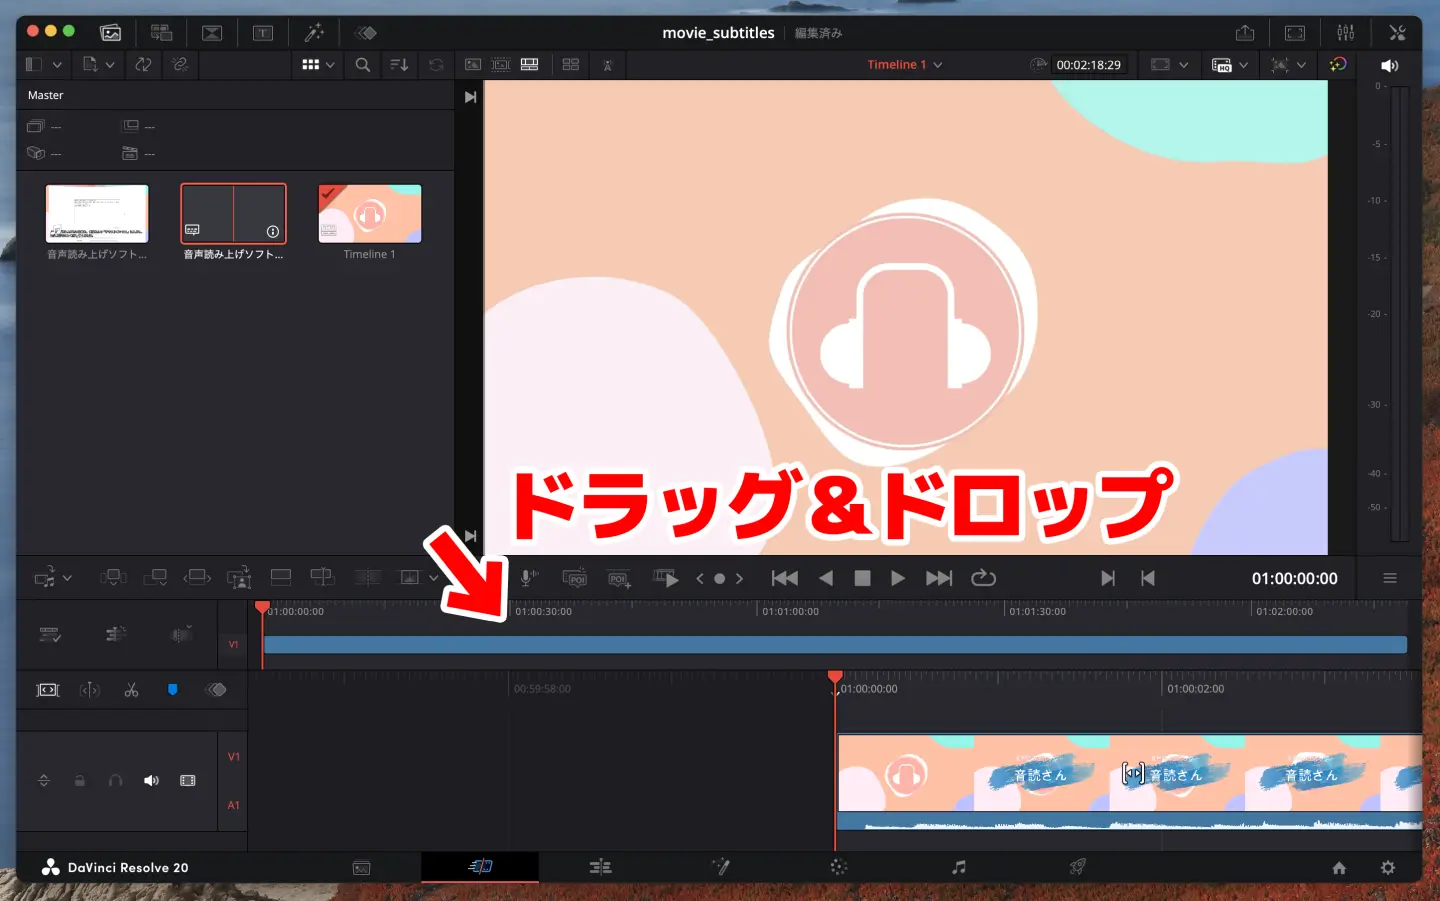Click the Boring Detector icon above the timeline

pyautogui.click(x=607, y=64)
